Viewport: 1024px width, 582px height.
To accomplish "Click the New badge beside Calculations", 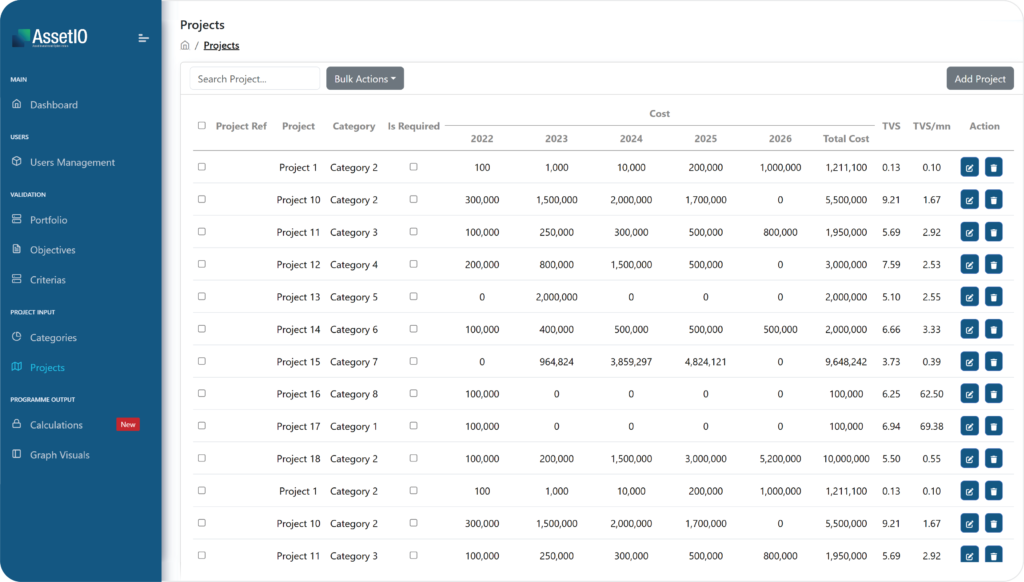I will coord(128,425).
